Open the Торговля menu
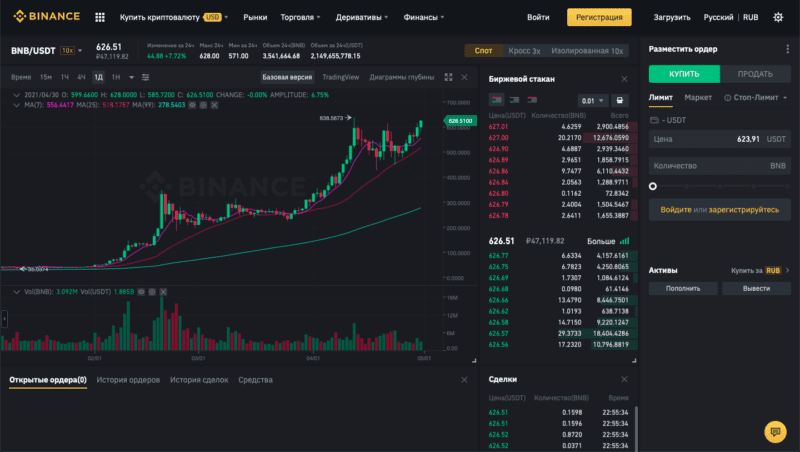The width and height of the screenshot is (800, 452). point(300,17)
